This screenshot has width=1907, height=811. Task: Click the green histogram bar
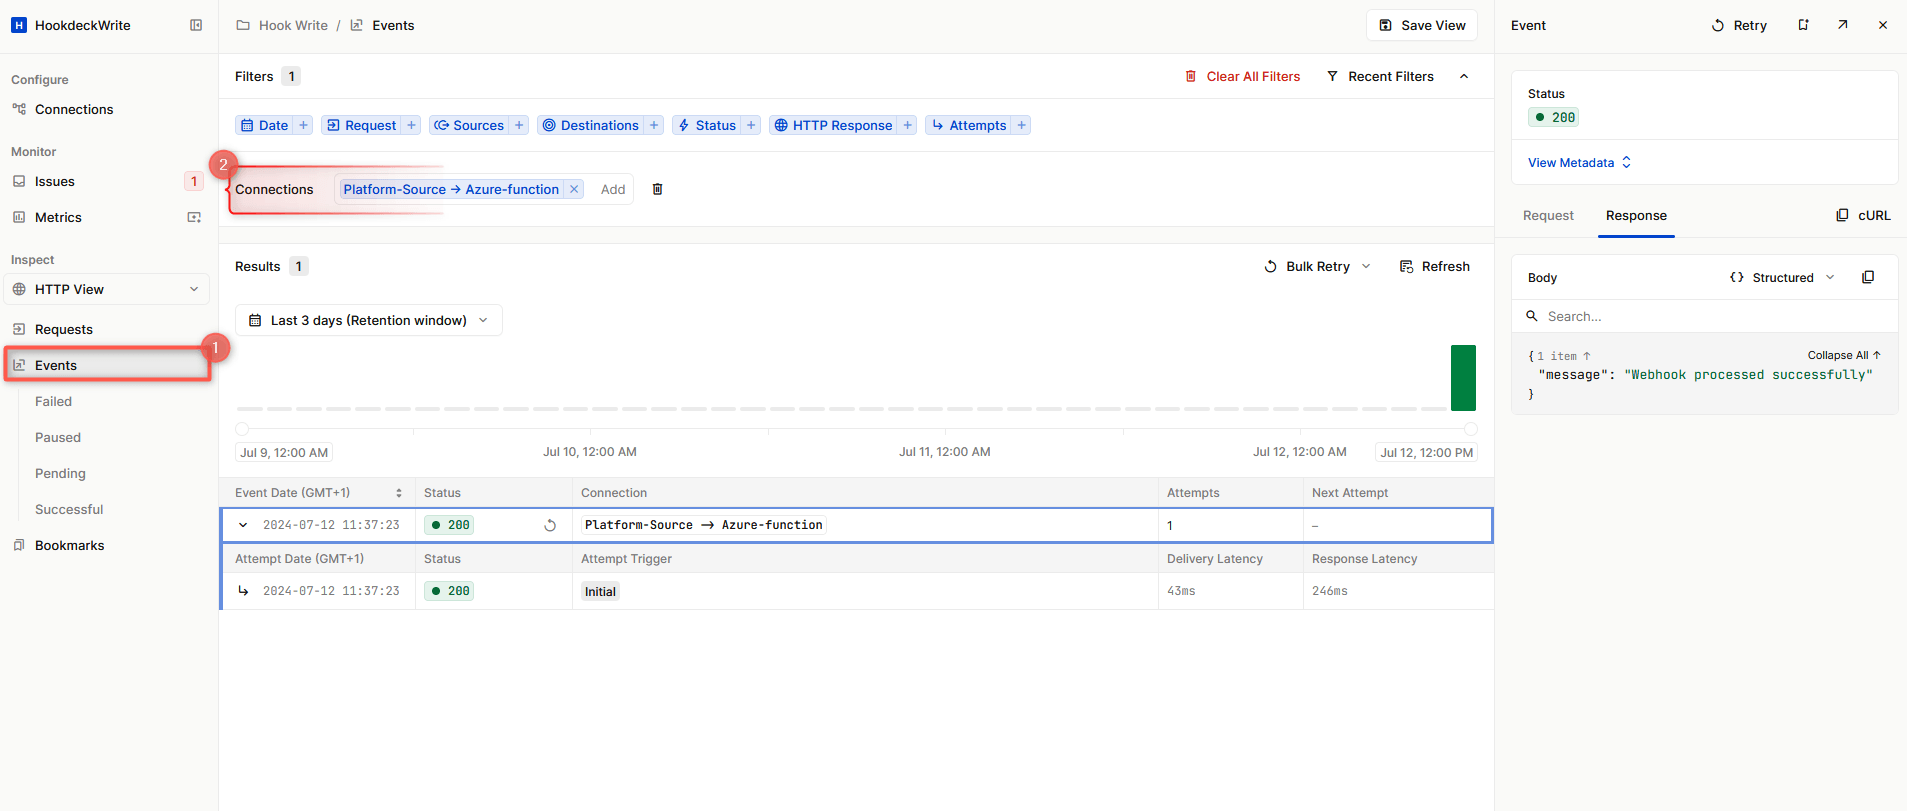click(x=1463, y=378)
